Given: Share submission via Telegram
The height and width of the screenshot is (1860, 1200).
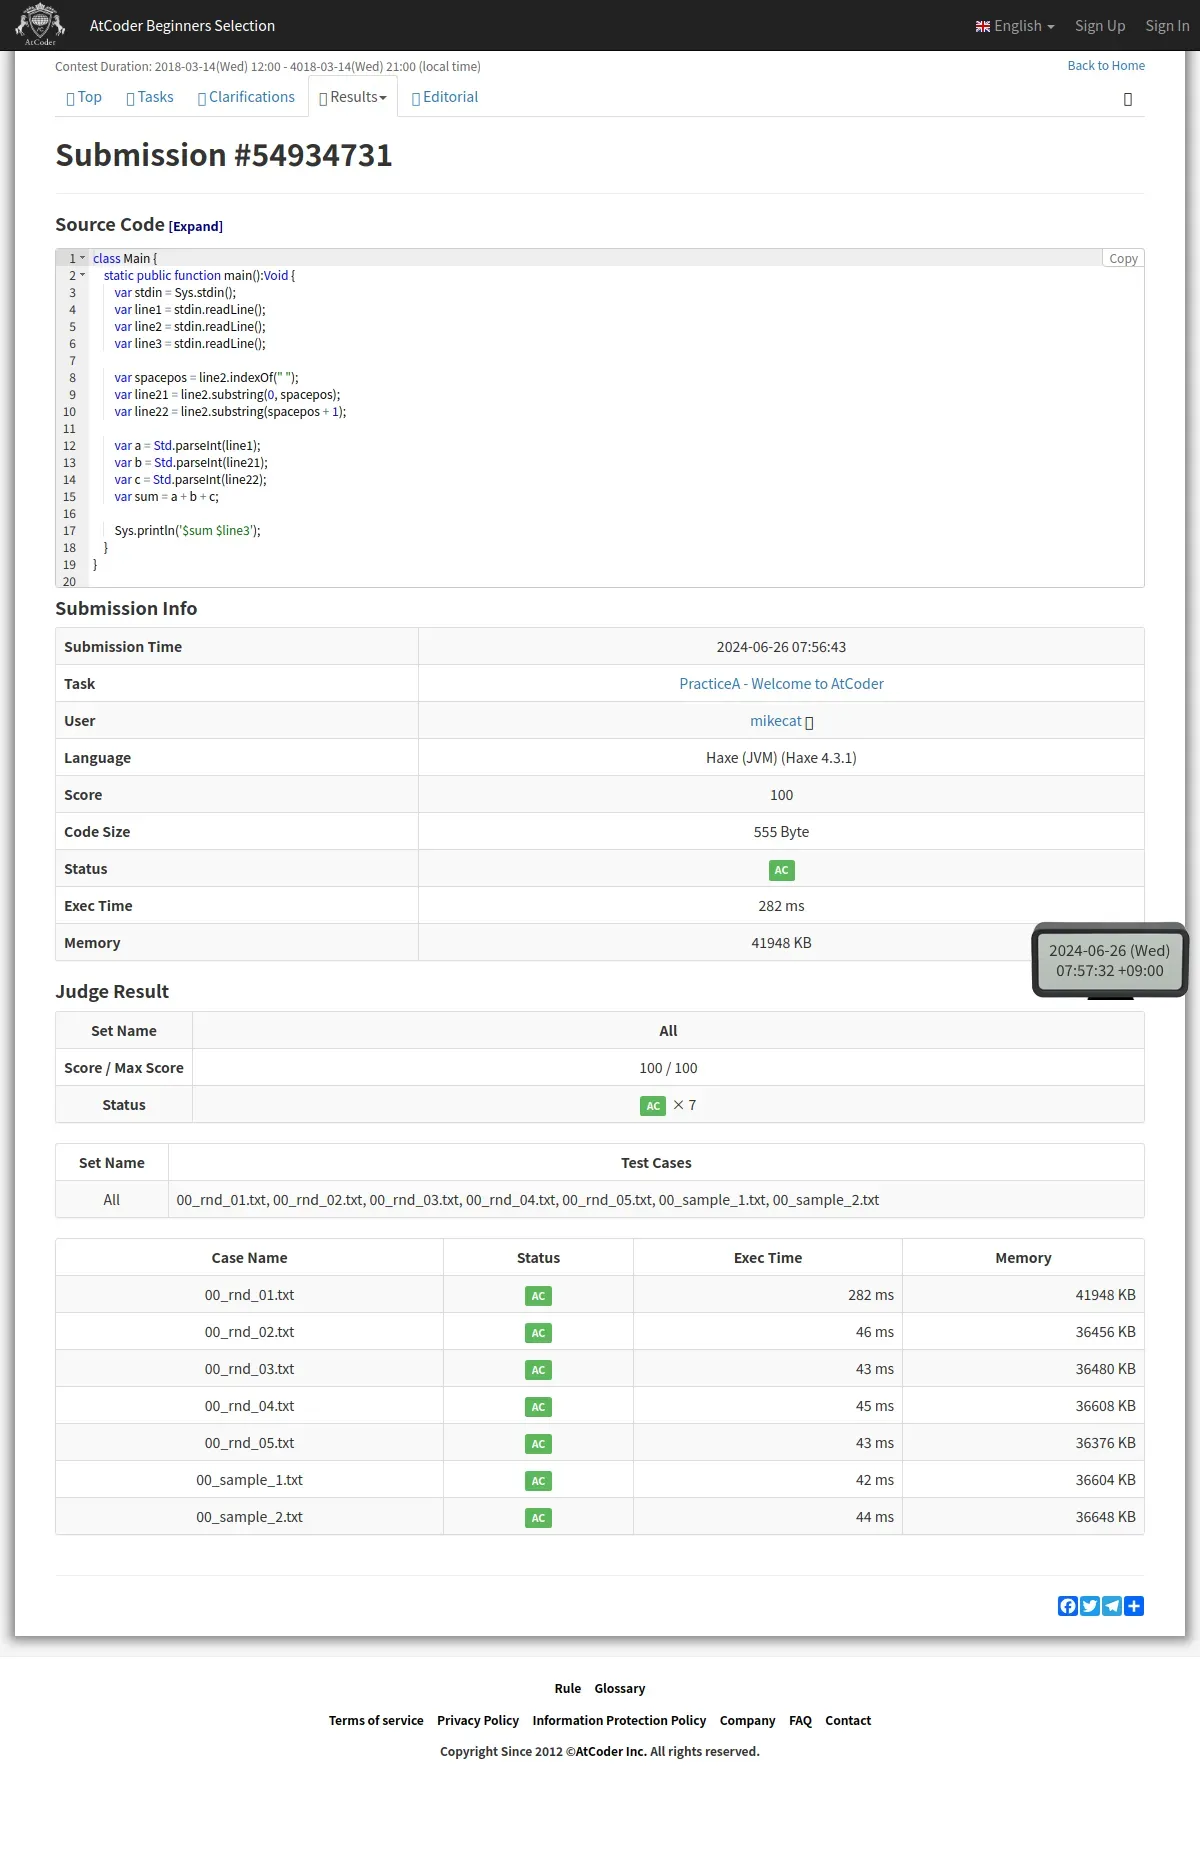Looking at the screenshot, I should tap(1112, 1606).
